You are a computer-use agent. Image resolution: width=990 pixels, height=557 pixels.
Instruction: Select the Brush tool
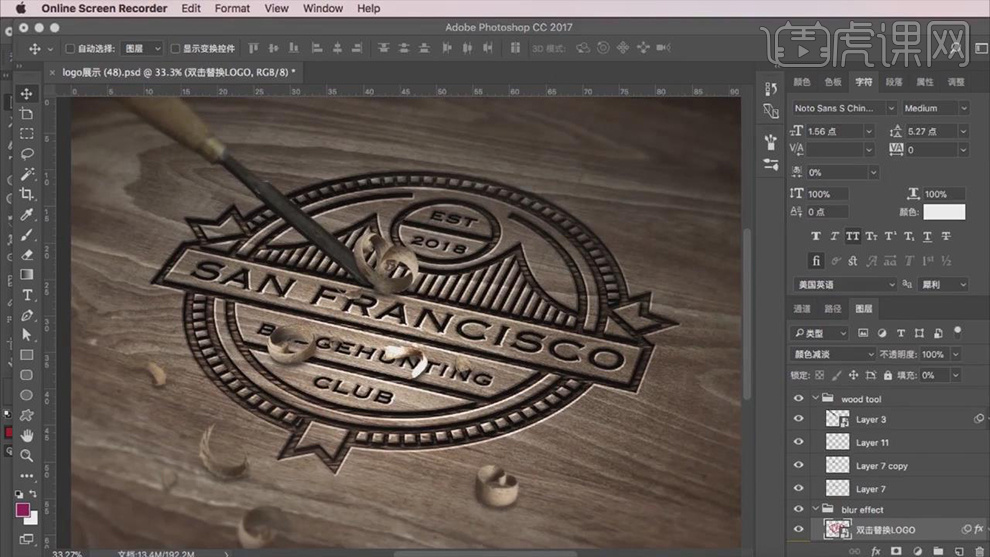[27, 235]
